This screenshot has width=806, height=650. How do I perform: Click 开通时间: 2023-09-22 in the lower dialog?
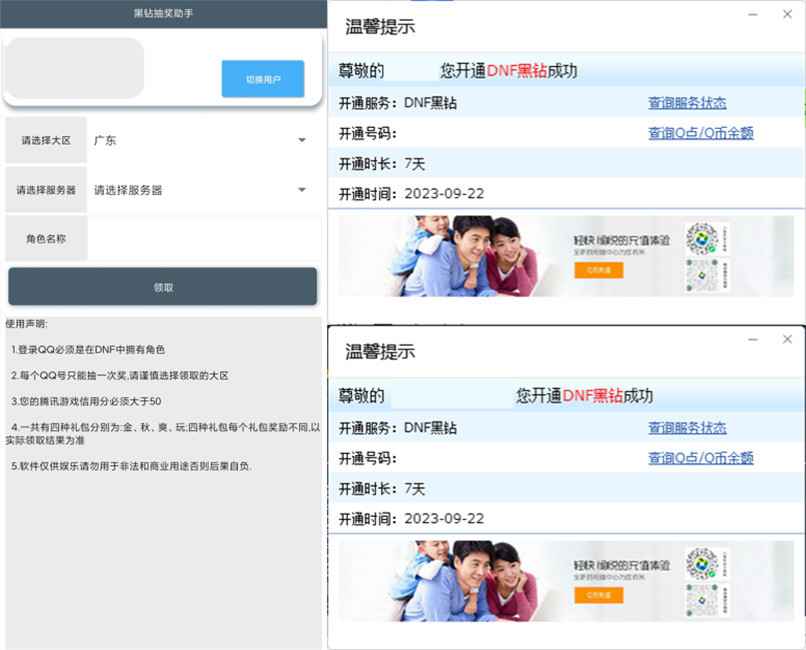[411, 518]
